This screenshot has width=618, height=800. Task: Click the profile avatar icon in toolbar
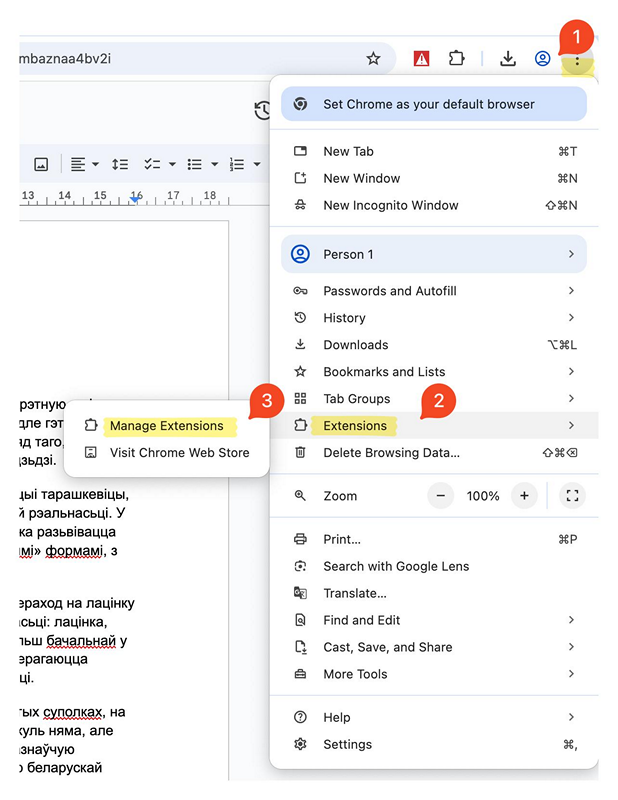[542, 59]
